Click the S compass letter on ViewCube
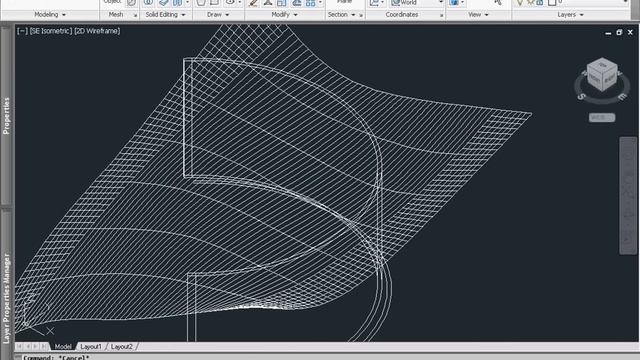This screenshot has height=360, width=640. click(x=581, y=96)
